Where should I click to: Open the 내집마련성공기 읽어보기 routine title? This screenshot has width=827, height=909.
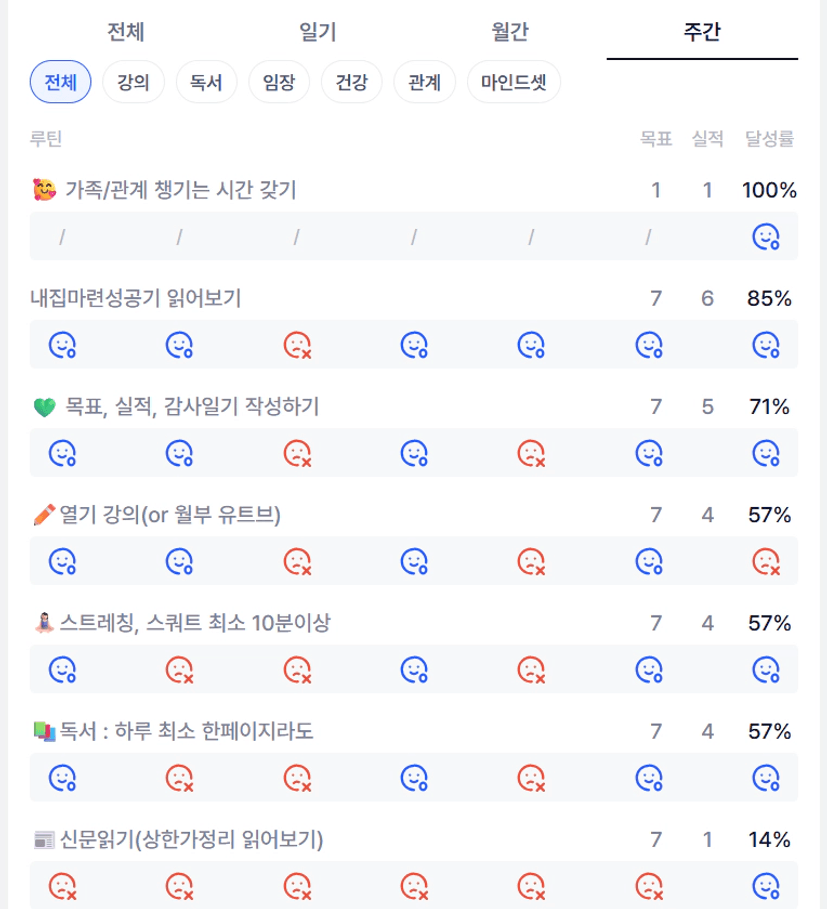136,298
